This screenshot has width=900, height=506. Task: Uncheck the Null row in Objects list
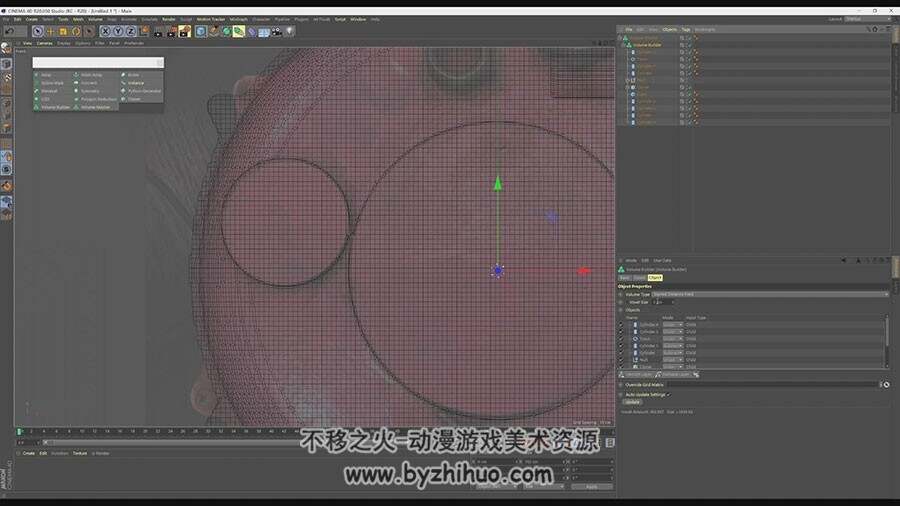tap(620, 360)
